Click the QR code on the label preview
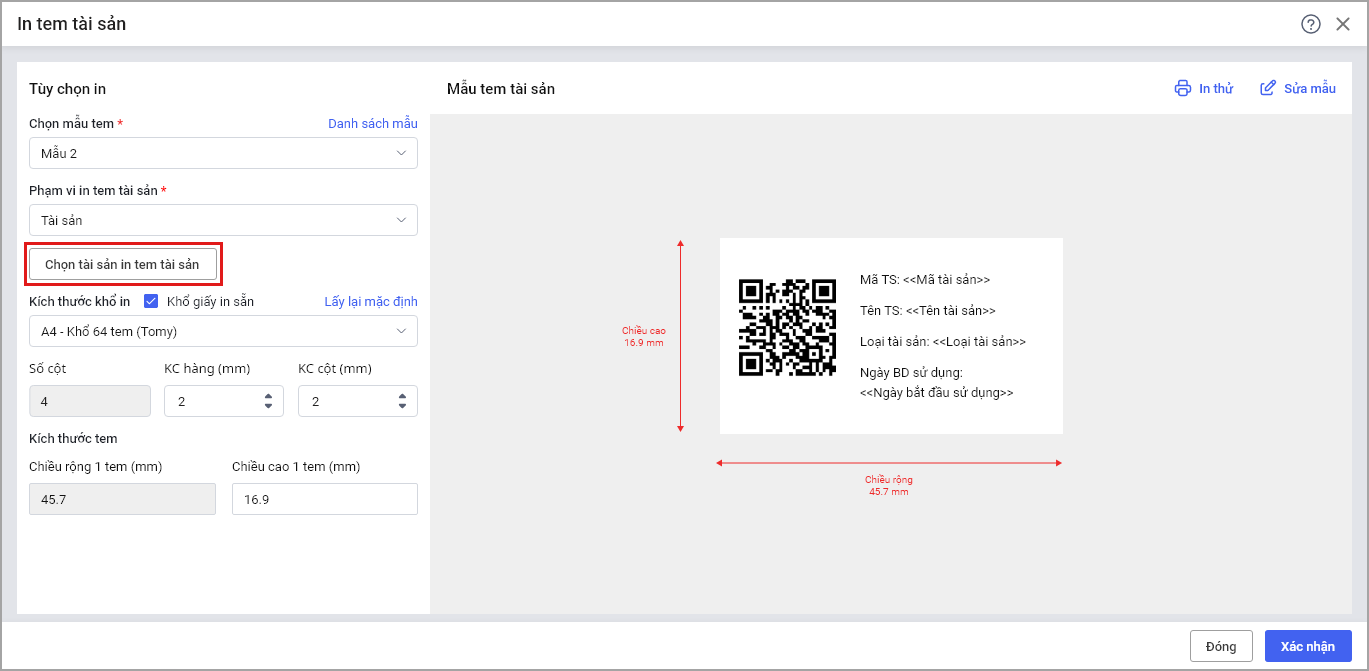This screenshot has width=1369, height=671. pos(787,328)
